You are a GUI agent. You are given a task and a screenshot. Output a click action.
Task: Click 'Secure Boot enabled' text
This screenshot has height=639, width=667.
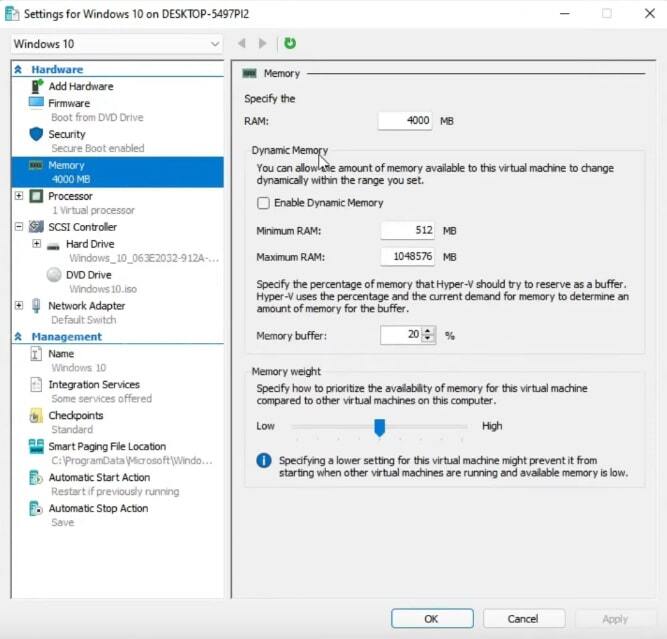98,148
